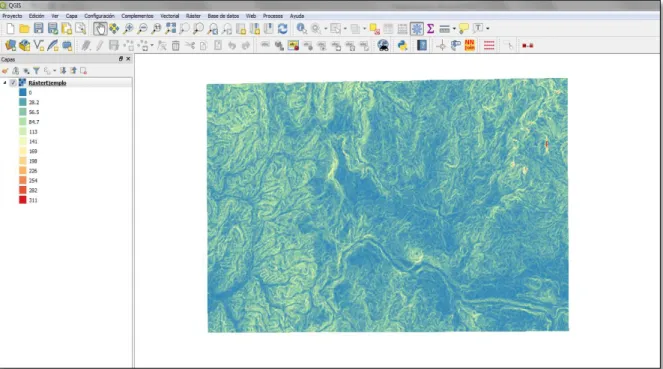Open the text annotation dropdown arrow
The image size is (663, 369).
point(488,29)
